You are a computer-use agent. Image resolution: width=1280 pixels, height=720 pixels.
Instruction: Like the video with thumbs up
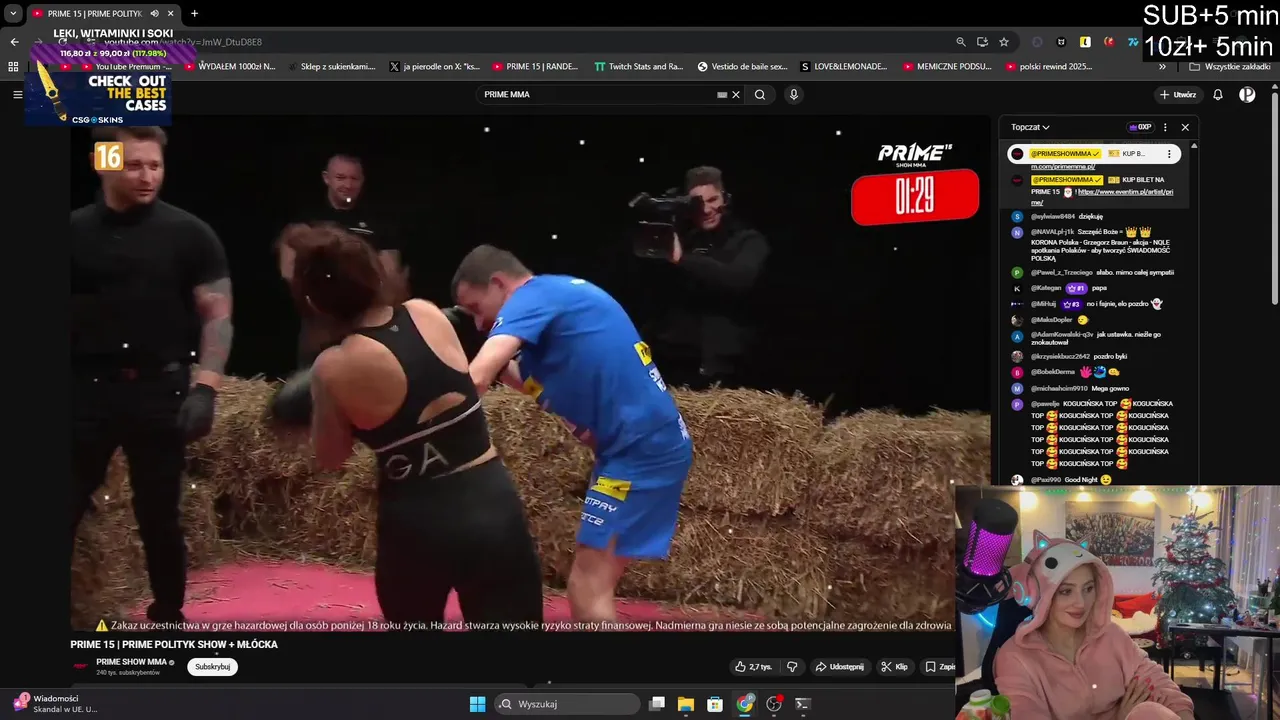[x=753, y=666]
